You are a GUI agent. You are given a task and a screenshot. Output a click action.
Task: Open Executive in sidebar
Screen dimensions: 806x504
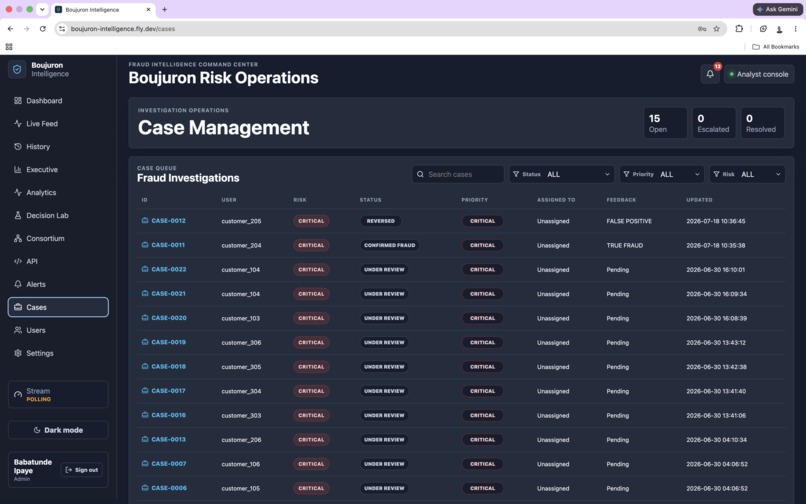pyautogui.click(x=58, y=170)
